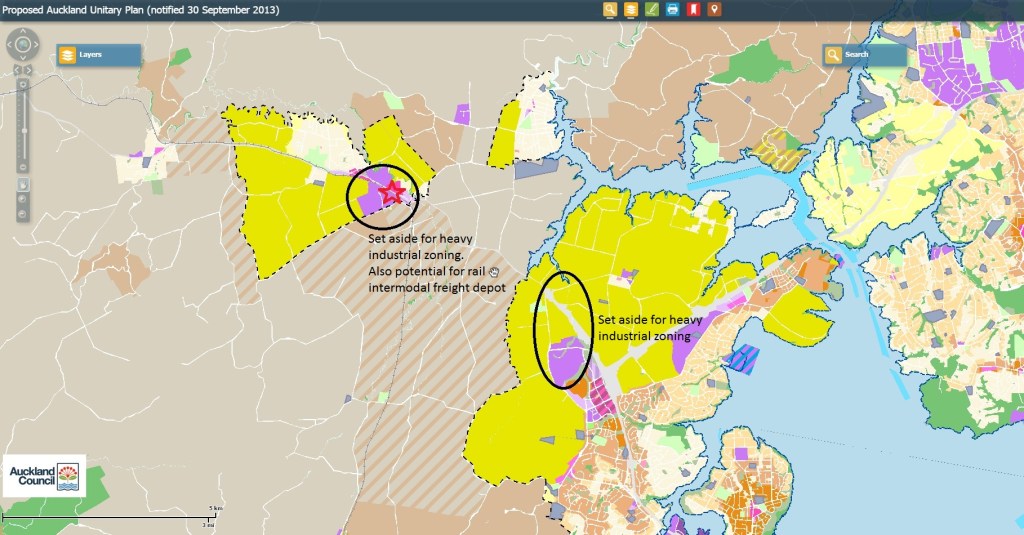Screen dimensions: 1024x535
Task: Click the Proposed Auckland Unitary Plan title
Action: click(x=140, y=10)
